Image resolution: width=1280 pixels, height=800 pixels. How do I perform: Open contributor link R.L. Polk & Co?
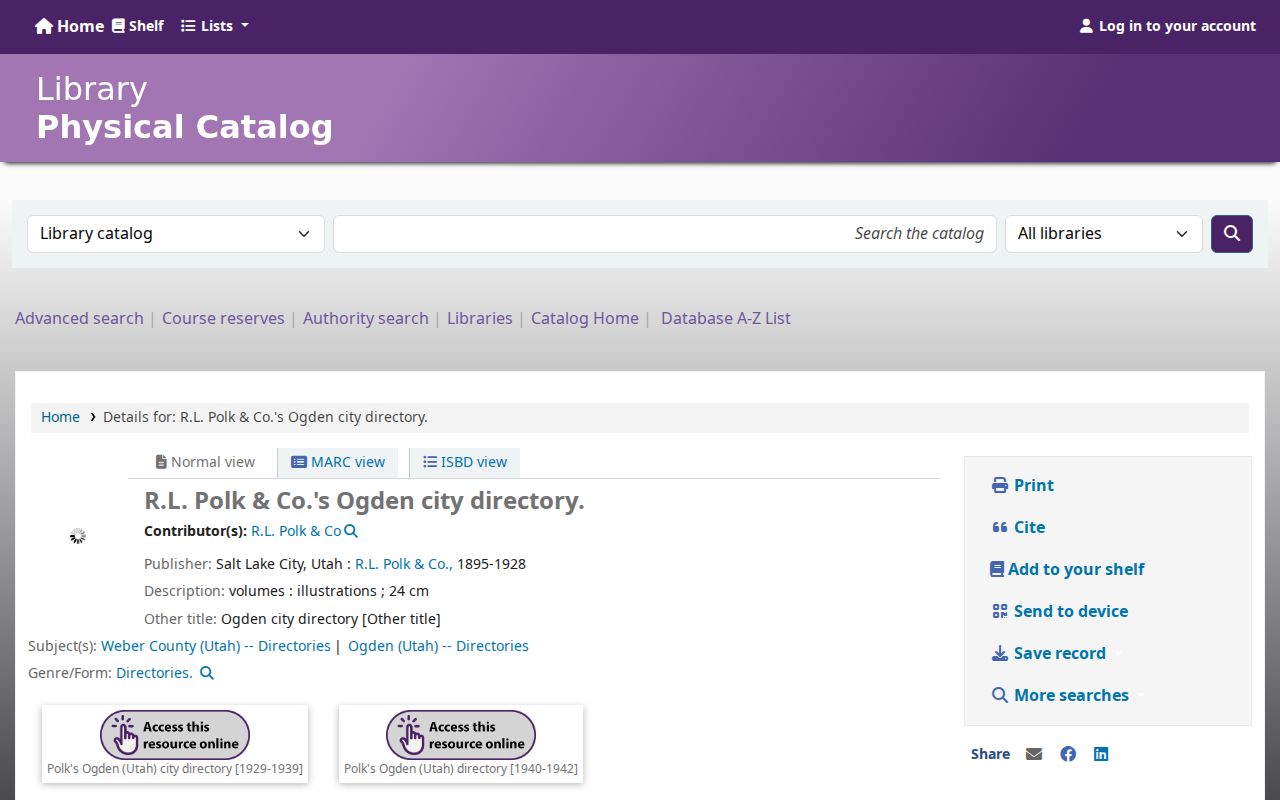tap(296, 531)
